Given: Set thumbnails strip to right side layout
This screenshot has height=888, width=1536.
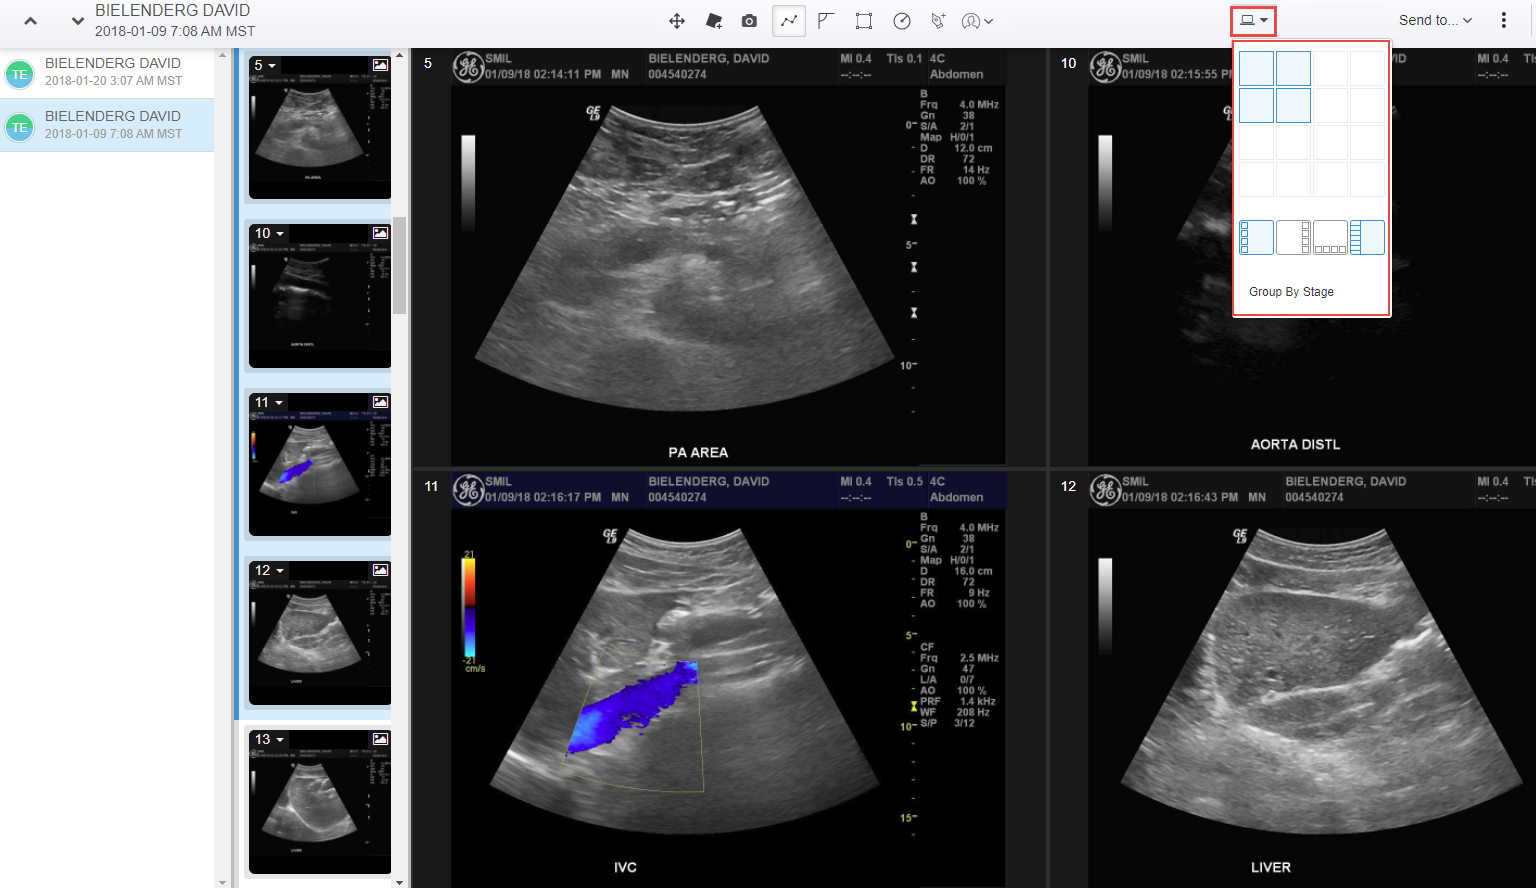Looking at the screenshot, I should coord(1293,237).
